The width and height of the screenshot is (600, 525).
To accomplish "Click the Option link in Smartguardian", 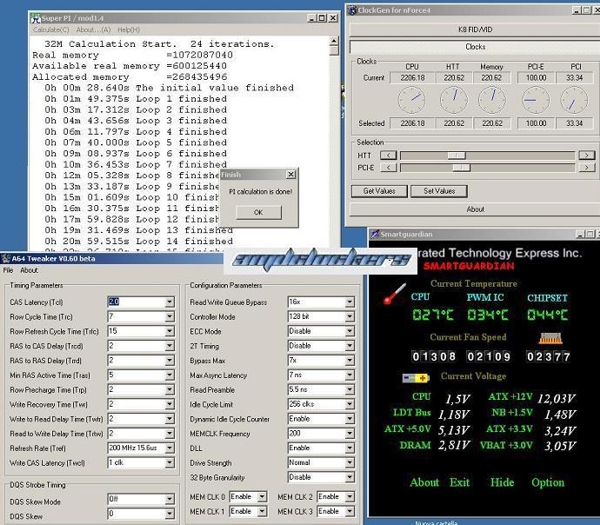I will pyautogui.click(x=548, y=482).
